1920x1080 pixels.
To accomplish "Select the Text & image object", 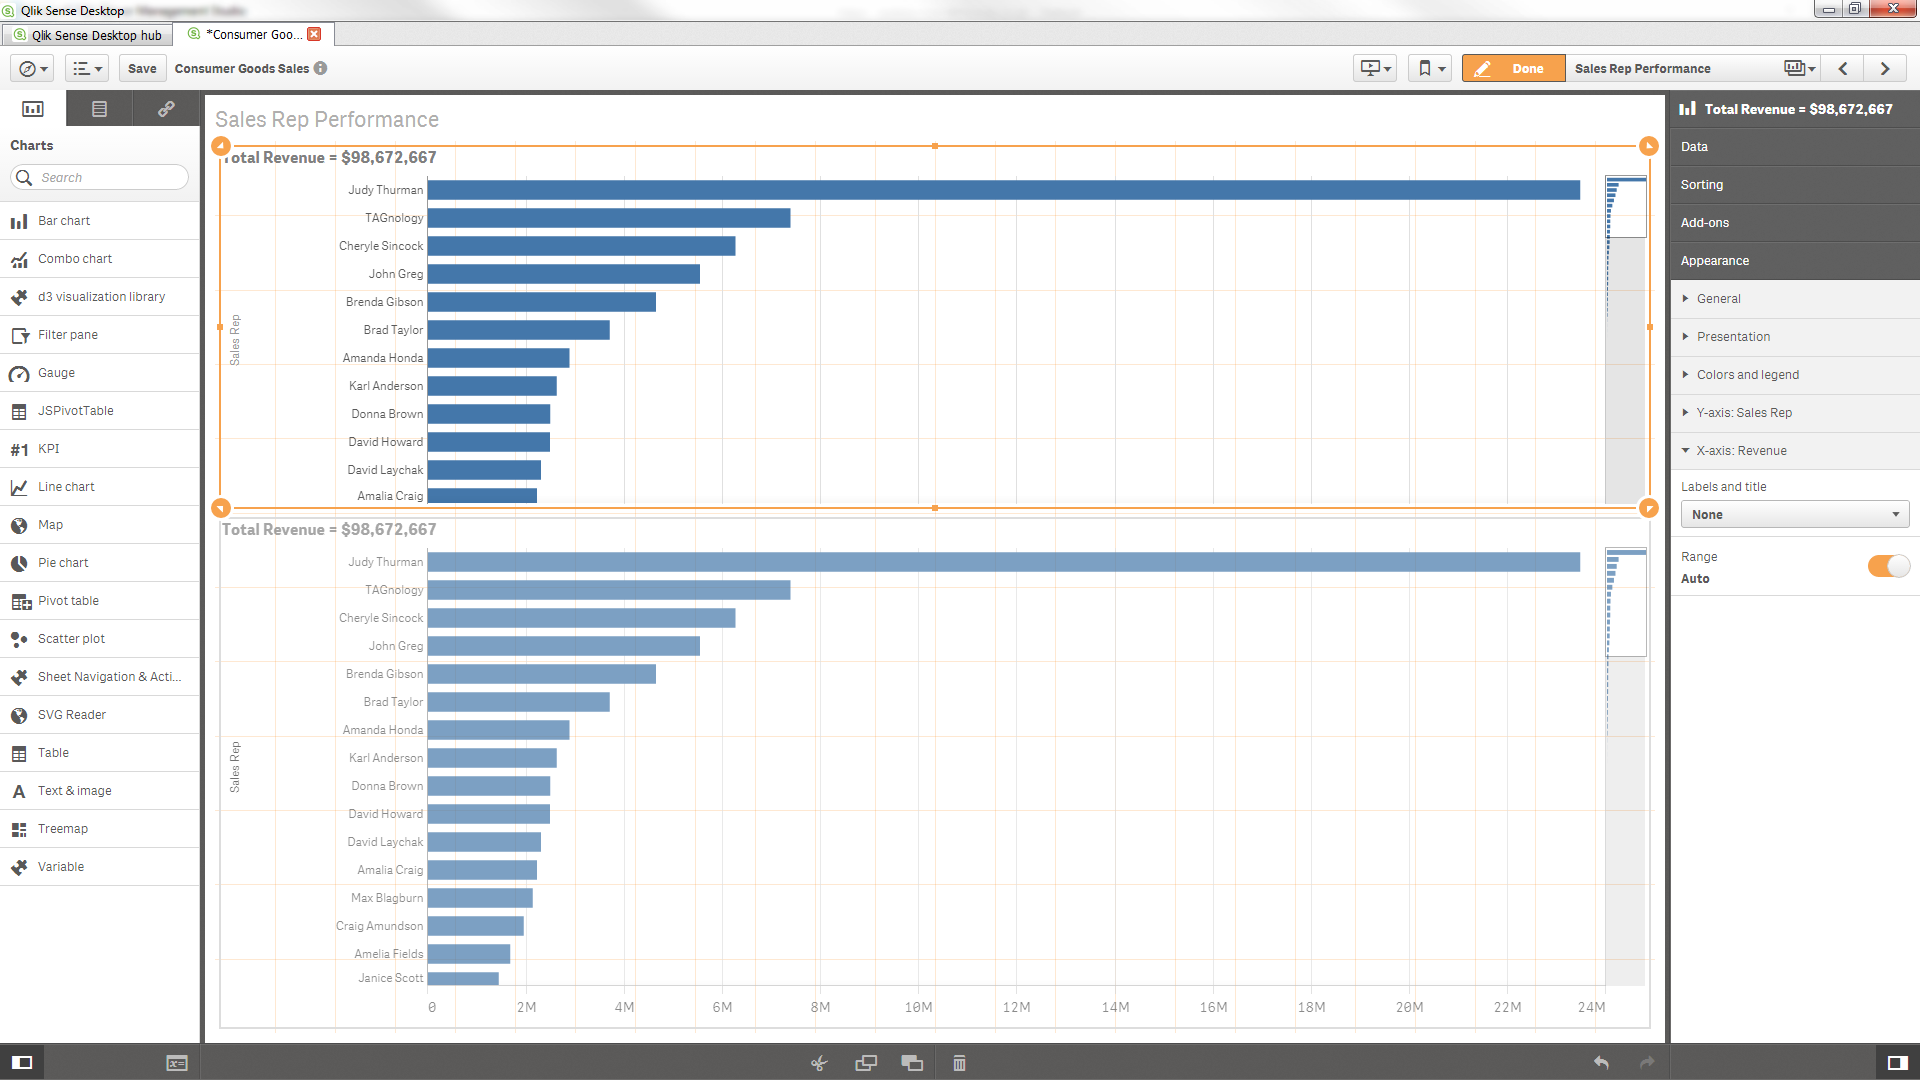I will pos(100,791).
